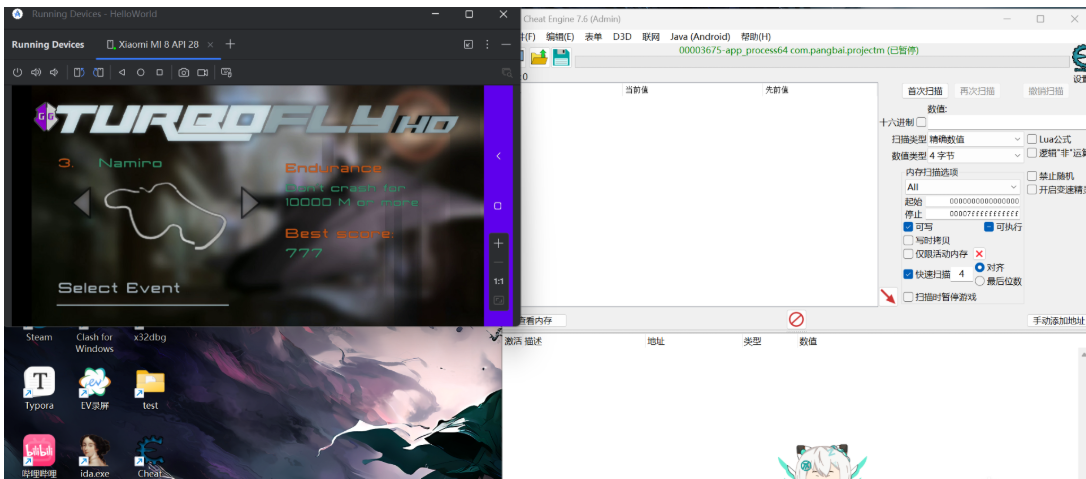Open the Typora desktop shortcut
1086x479 pixels.
click(39, 388)
